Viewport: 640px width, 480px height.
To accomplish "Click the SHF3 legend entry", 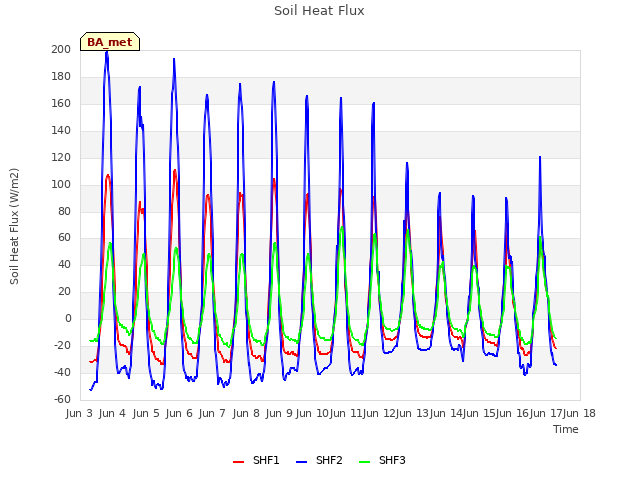I will tap(382, 460).
